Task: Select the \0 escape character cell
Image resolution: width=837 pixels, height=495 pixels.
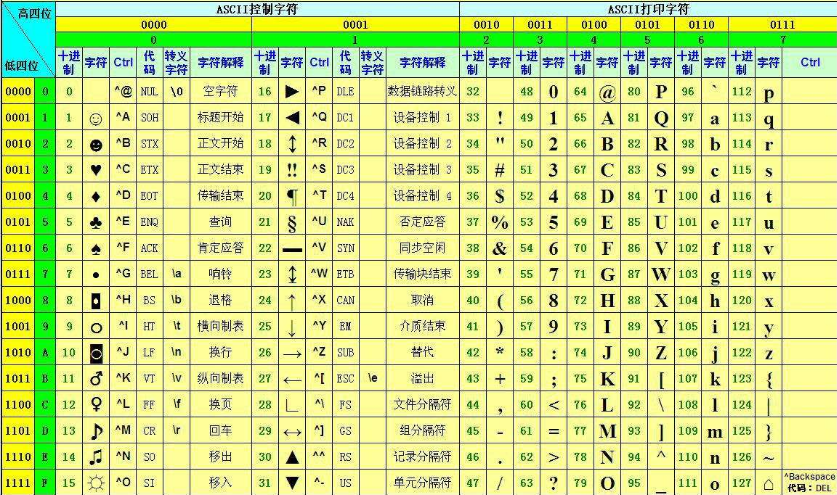Action: coord(177,91)
